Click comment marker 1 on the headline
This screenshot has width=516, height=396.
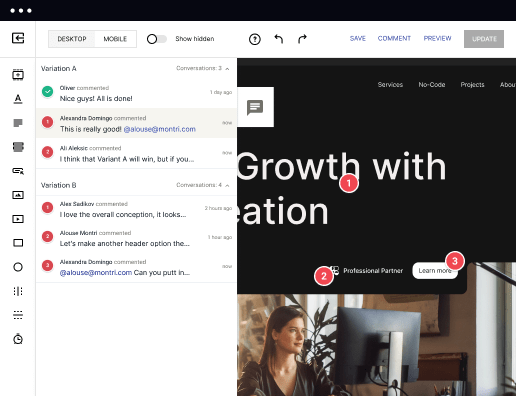(x=349, y=183)
